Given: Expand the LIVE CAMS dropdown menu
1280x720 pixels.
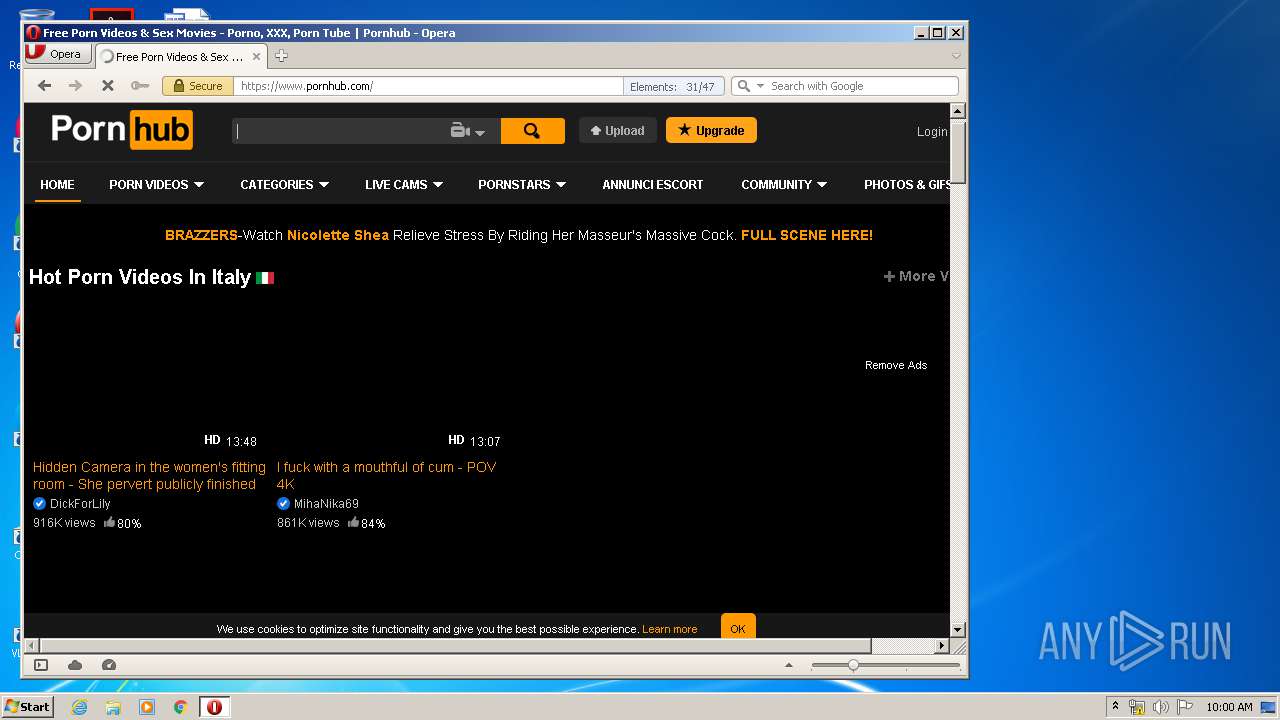Looking at the screenshot, I should (438, 185).
